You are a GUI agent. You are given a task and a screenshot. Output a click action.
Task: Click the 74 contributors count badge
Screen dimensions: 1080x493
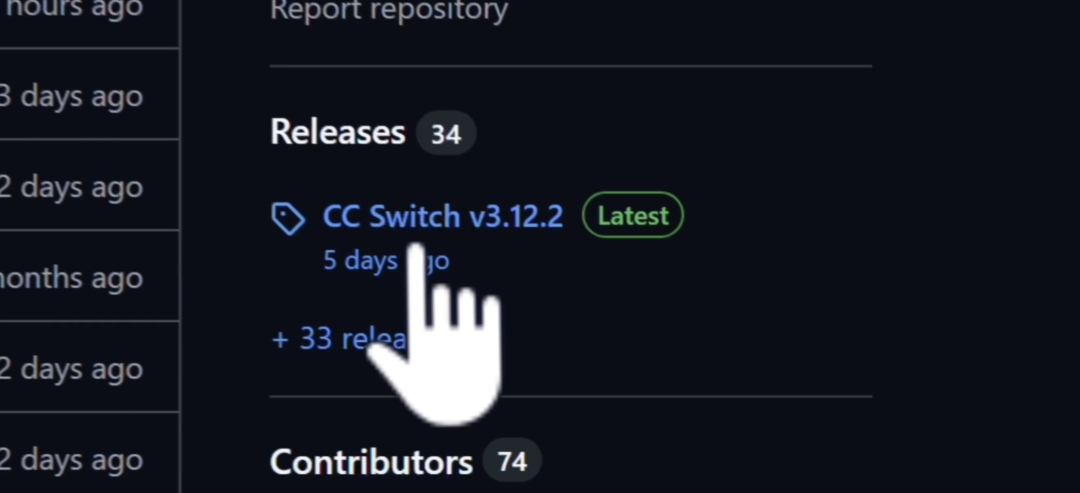pyautogui.click(x=512, y=461)
